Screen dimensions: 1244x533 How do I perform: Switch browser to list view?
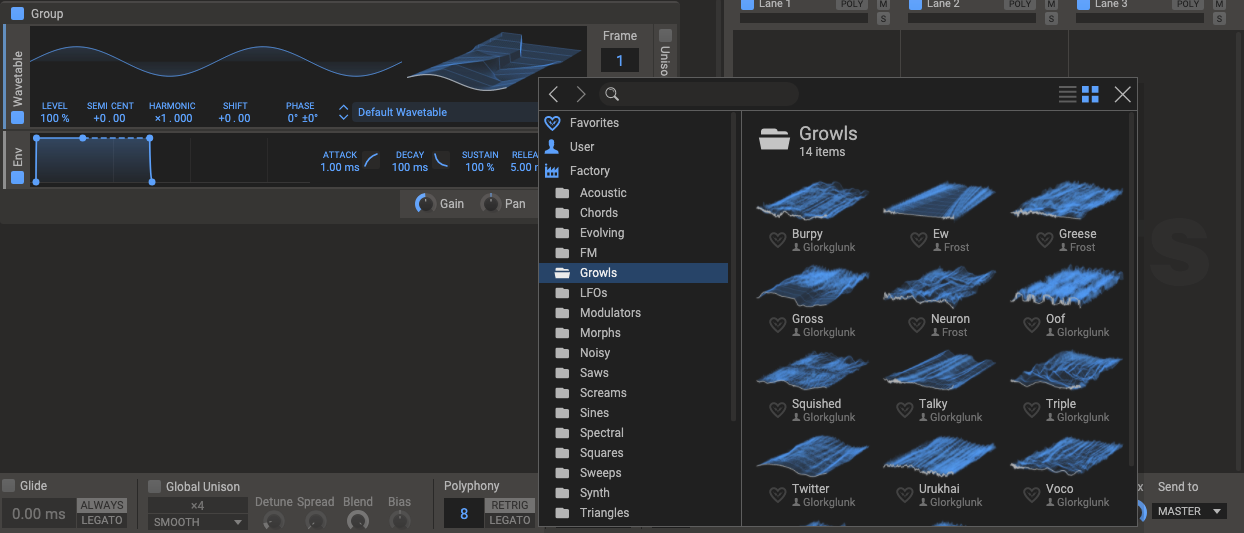point(1067,94)
